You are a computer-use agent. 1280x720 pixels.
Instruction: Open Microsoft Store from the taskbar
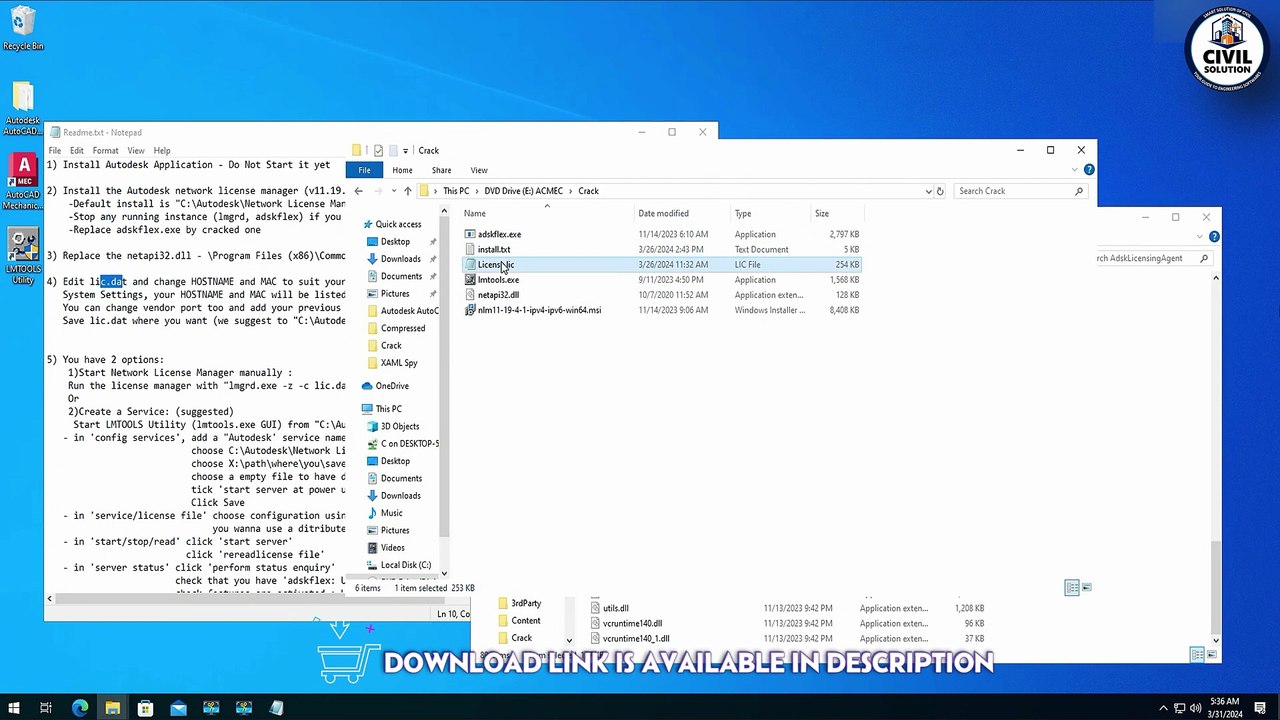(x=145, y=709)
